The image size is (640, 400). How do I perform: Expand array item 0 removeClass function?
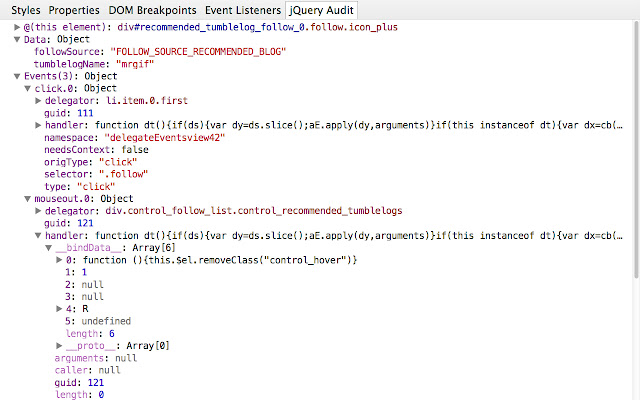(x=59, y=260)
